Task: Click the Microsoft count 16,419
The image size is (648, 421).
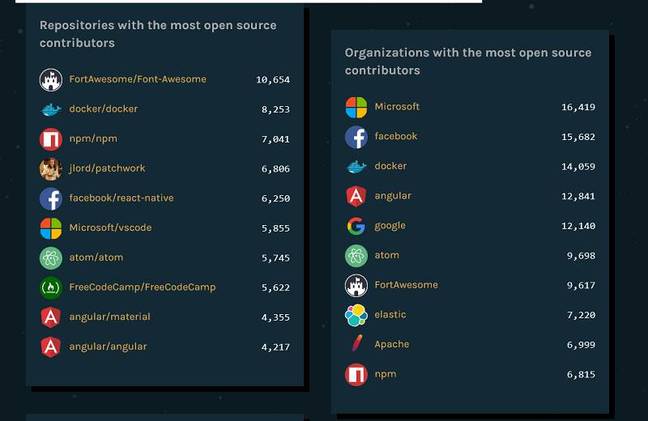Action: (x=578, y=107)
